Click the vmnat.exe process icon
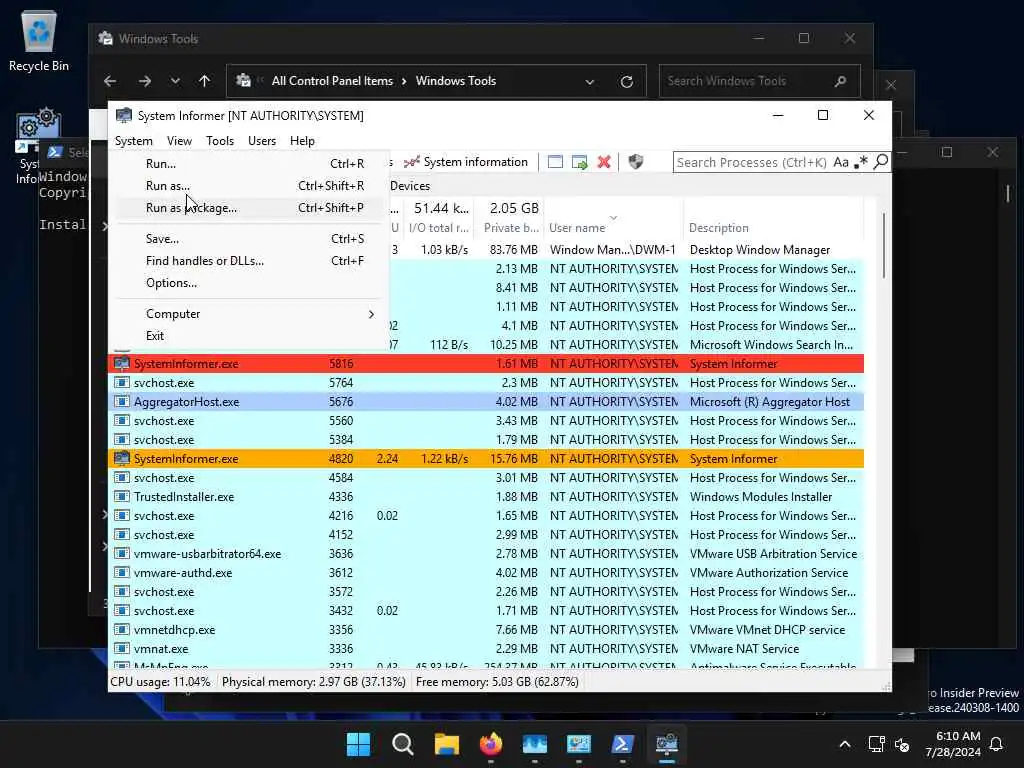The width and height of the screenshot is (1024, 768). [x=121, y=648]
